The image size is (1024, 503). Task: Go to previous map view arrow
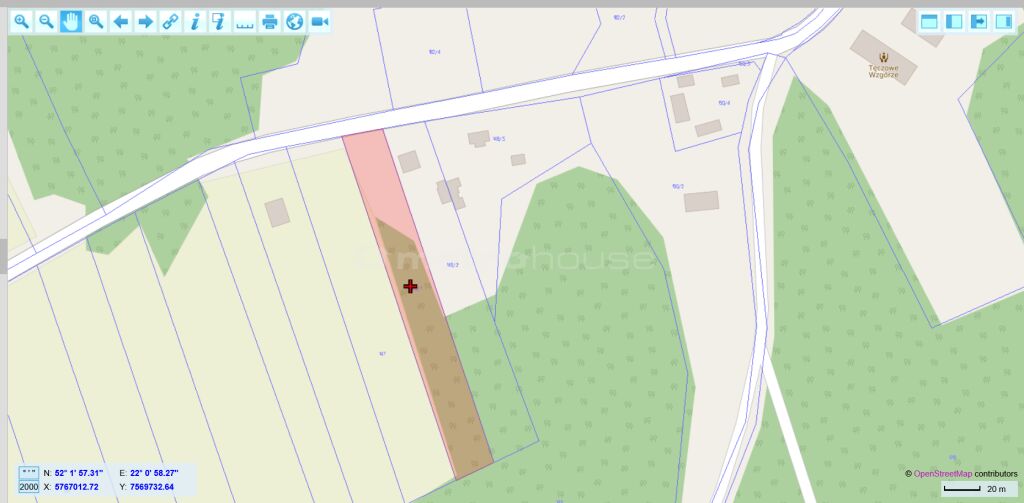121,22
